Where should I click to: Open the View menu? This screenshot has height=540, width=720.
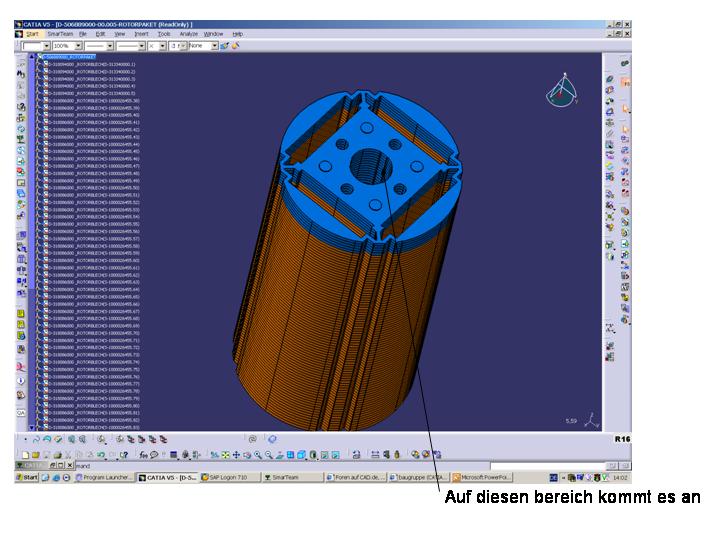[x=119, y=34]
